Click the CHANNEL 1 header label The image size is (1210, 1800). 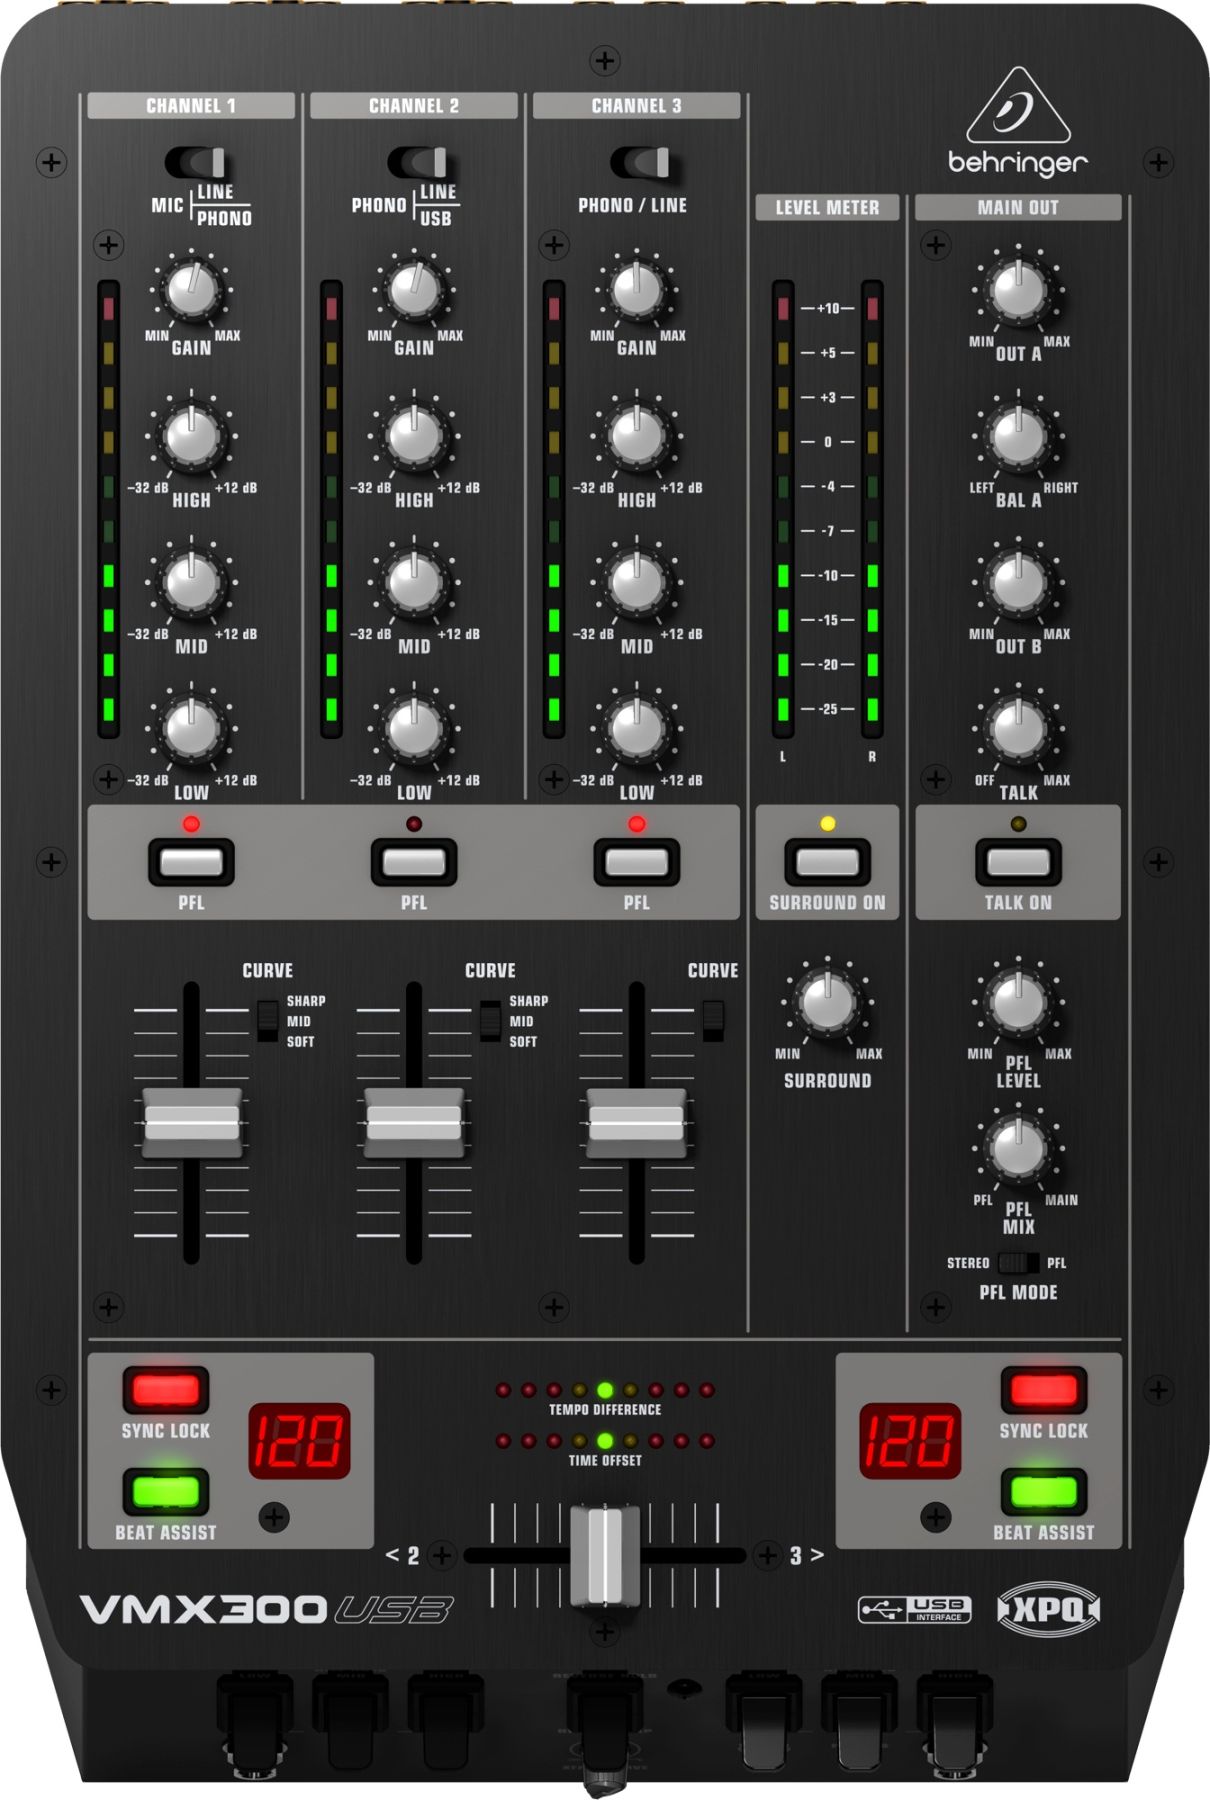[191, 106]
